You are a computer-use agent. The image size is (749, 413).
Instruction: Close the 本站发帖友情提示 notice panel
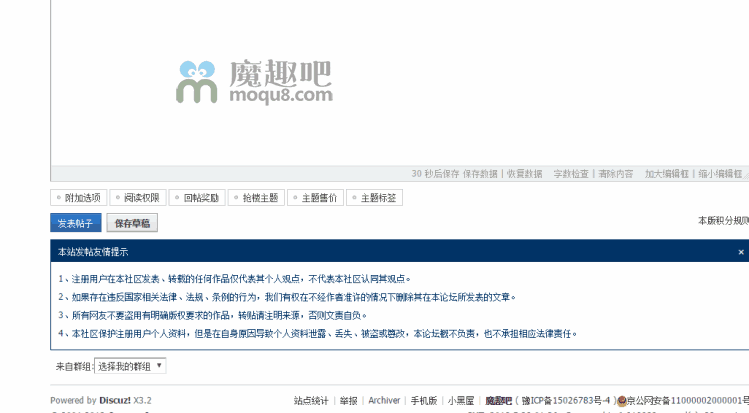click(x=741, y=252)
